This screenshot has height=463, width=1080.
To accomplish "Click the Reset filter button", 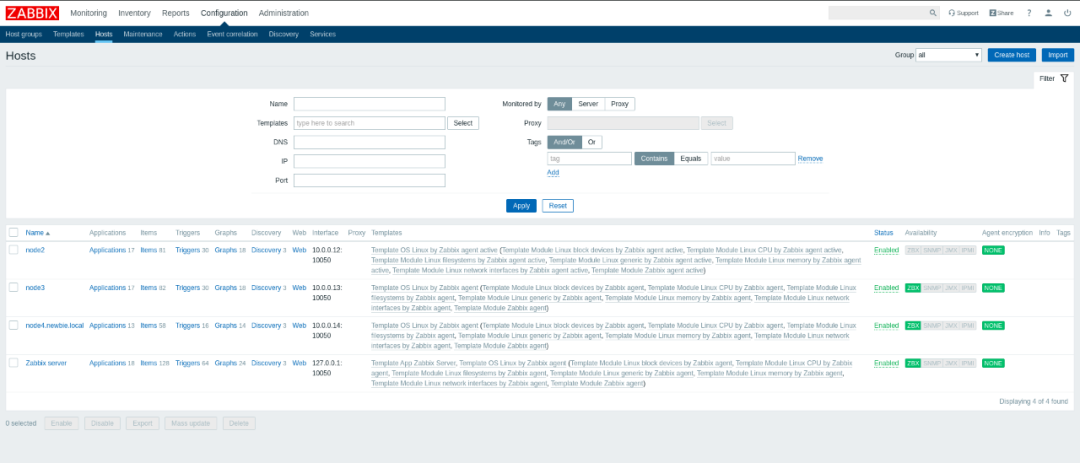I will click(x=558, y=205).
